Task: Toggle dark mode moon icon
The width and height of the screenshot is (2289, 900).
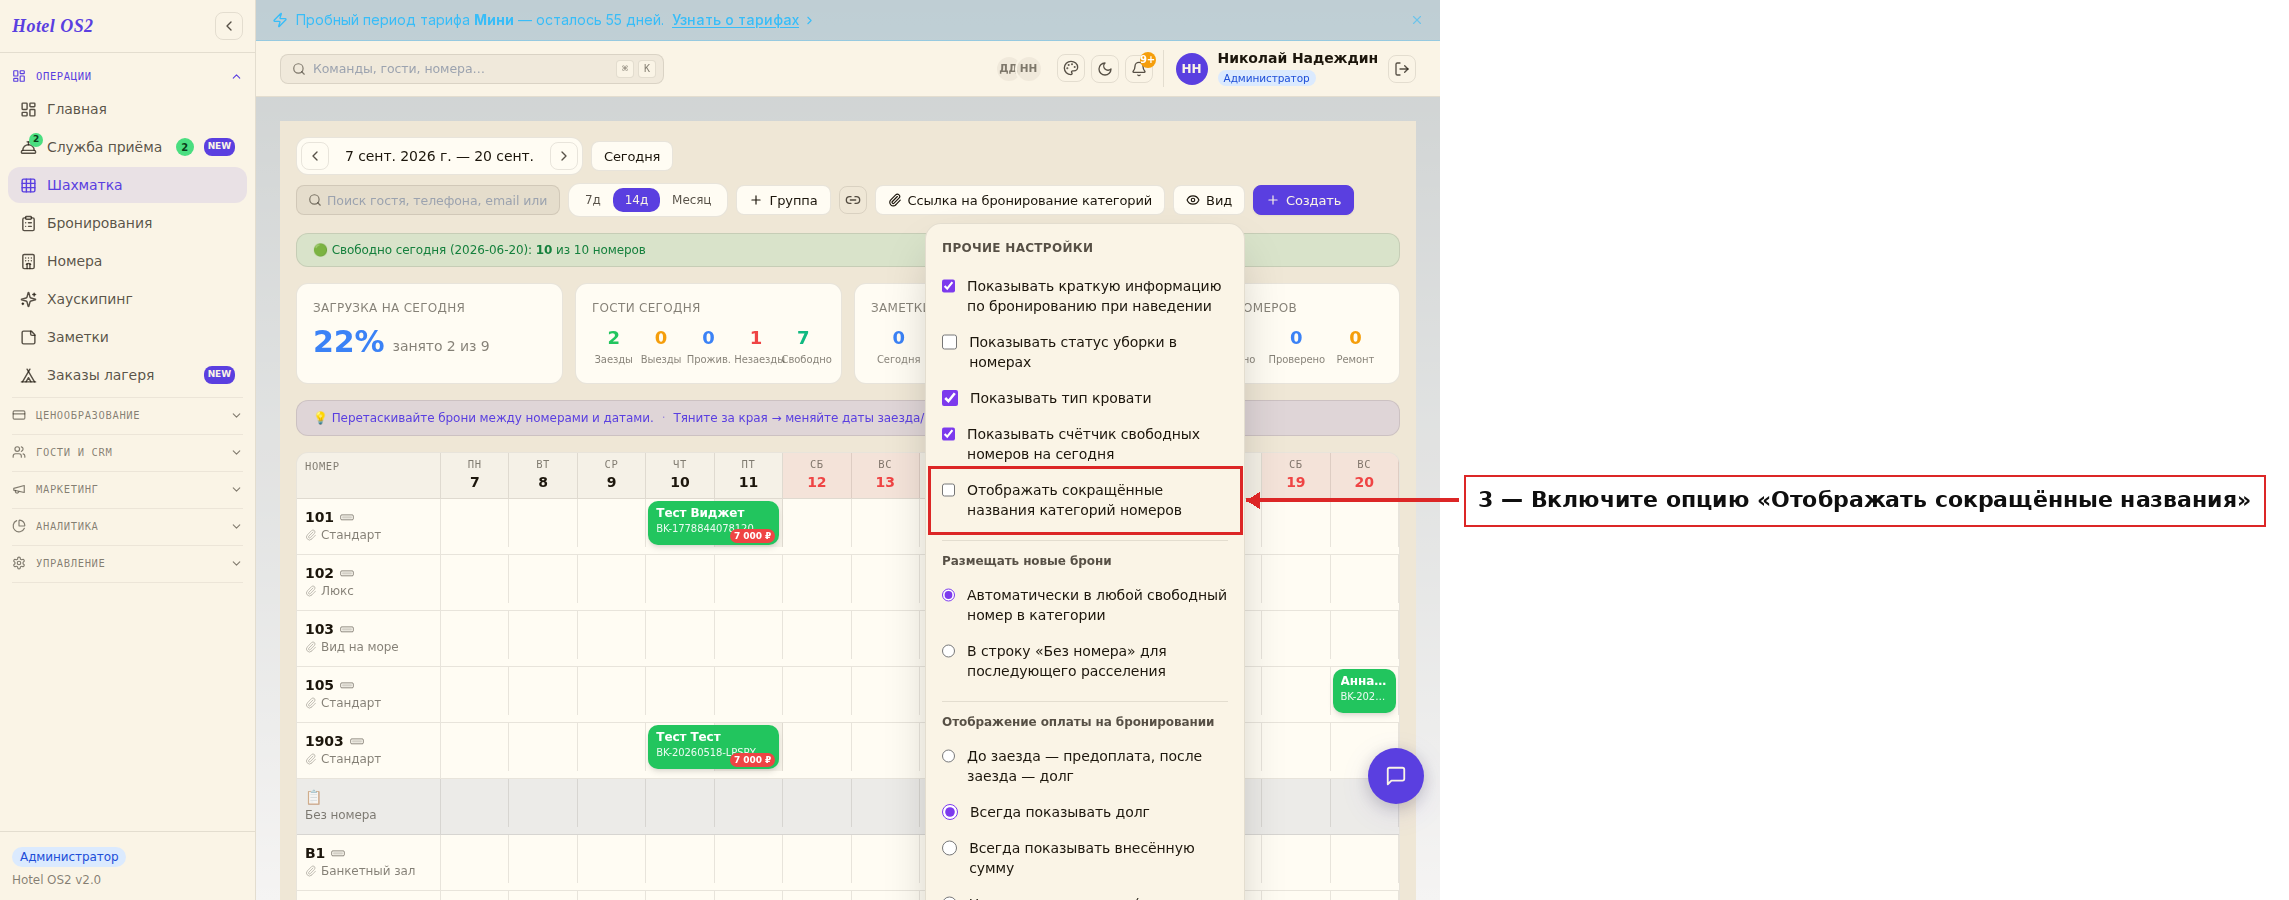Action: [x=1105, y=69]
